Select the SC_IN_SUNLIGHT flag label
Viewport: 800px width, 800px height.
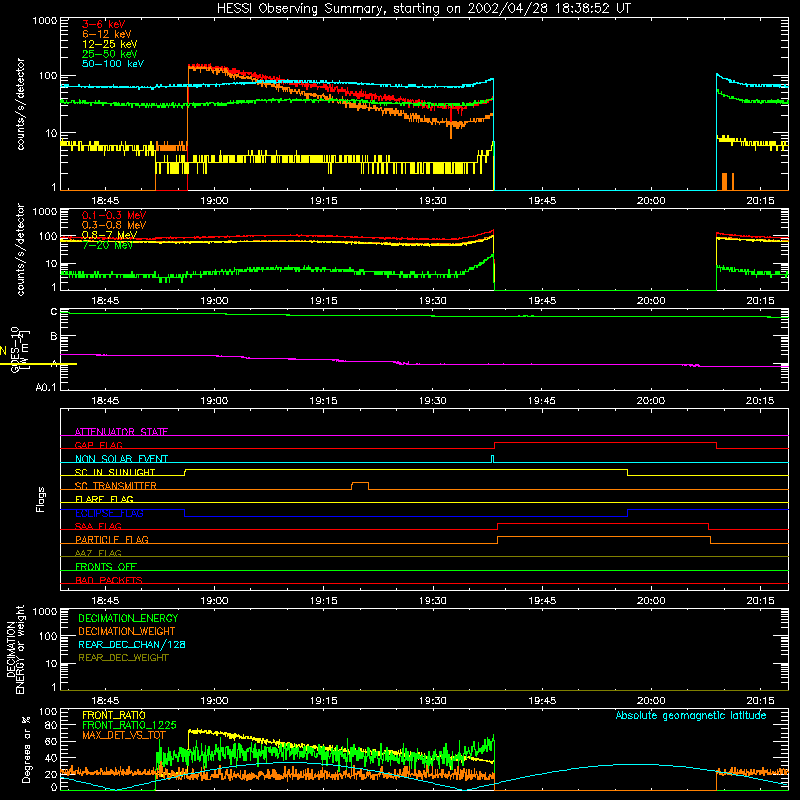click(x=115, y=472)
